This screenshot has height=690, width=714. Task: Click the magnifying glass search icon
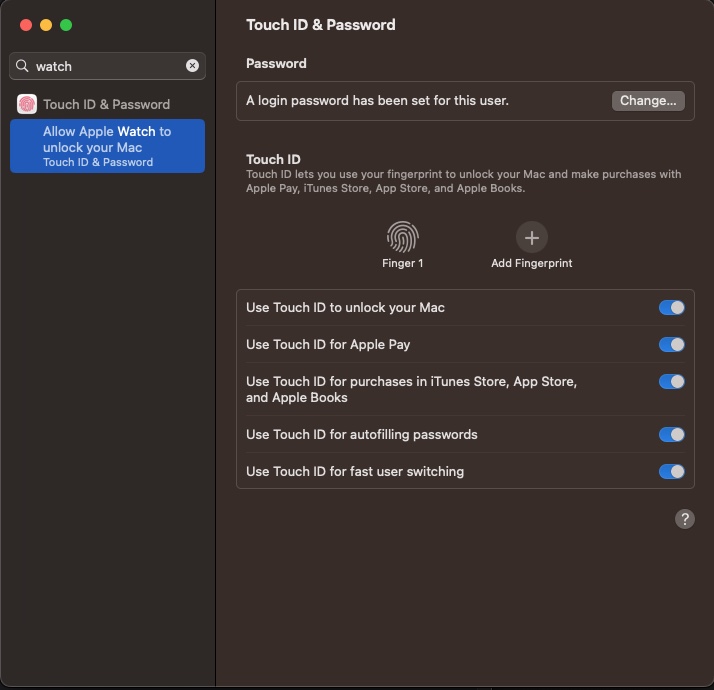tap(22, 66)
